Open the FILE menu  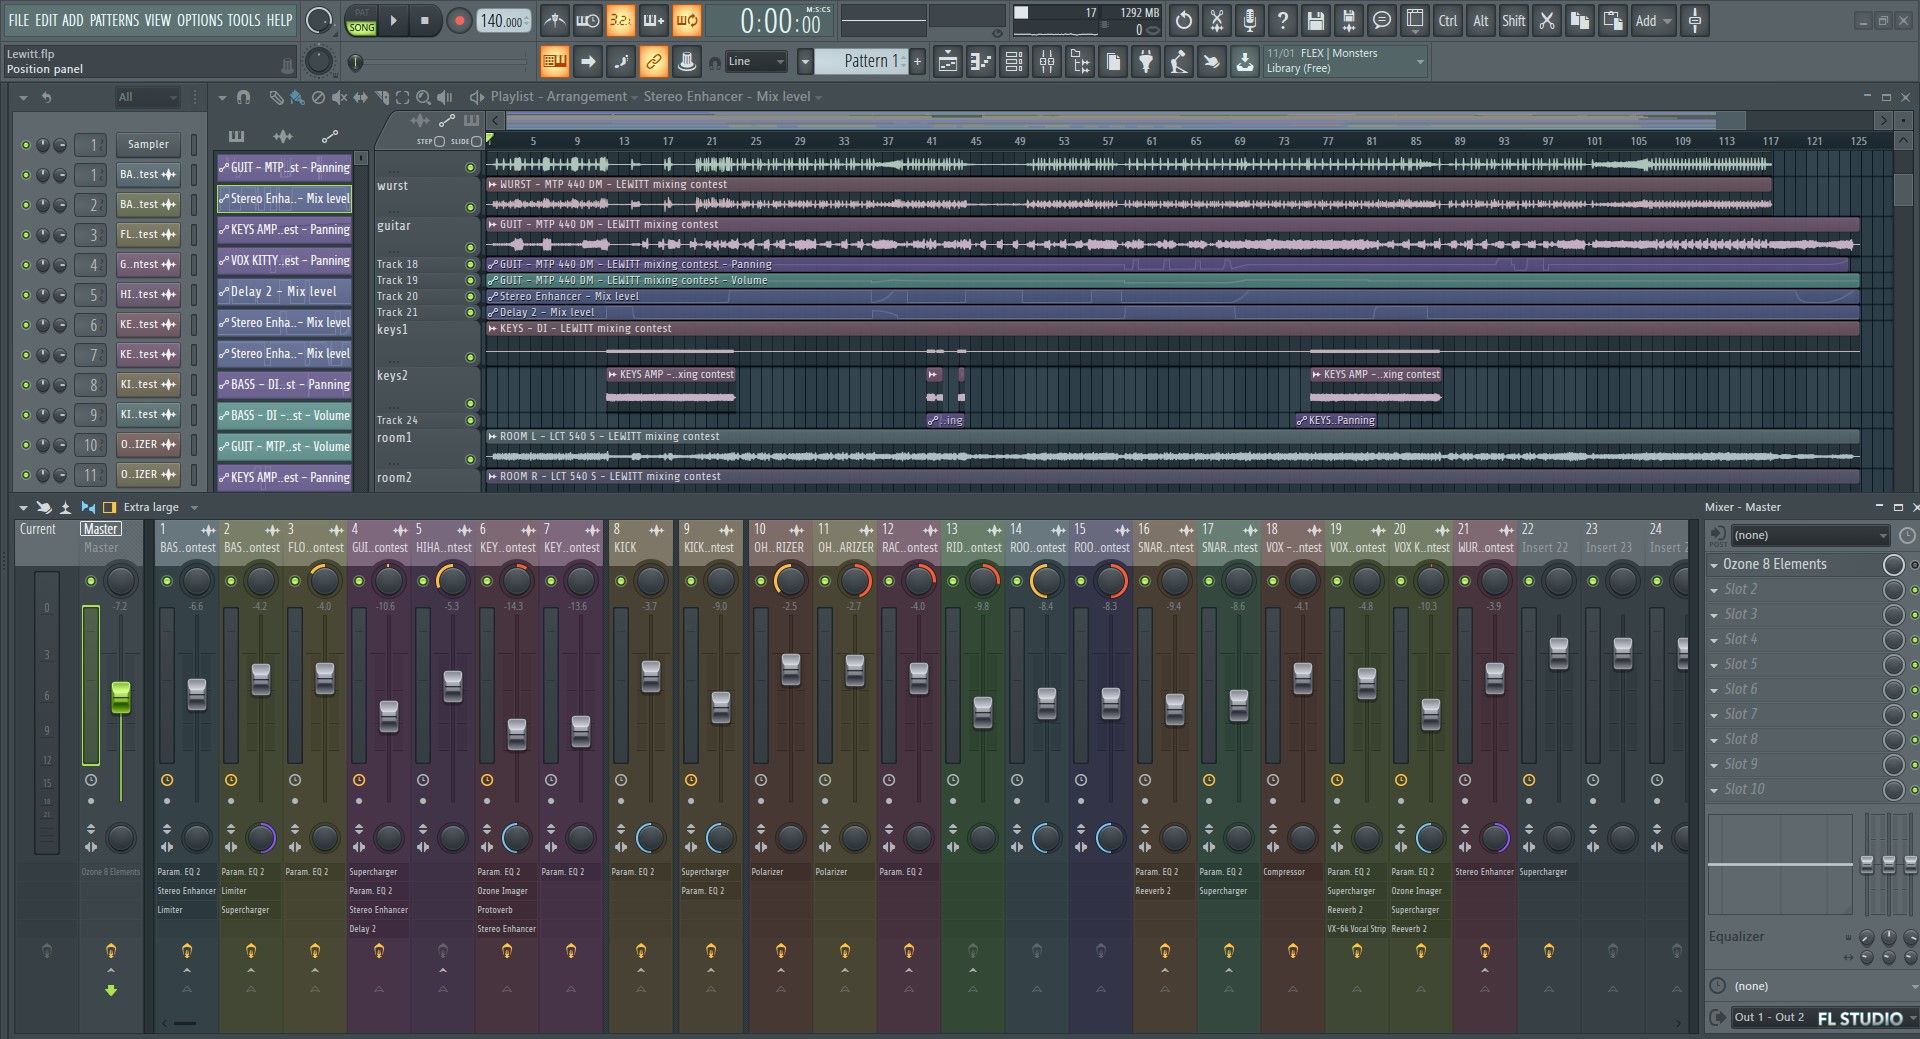point(18,20)
